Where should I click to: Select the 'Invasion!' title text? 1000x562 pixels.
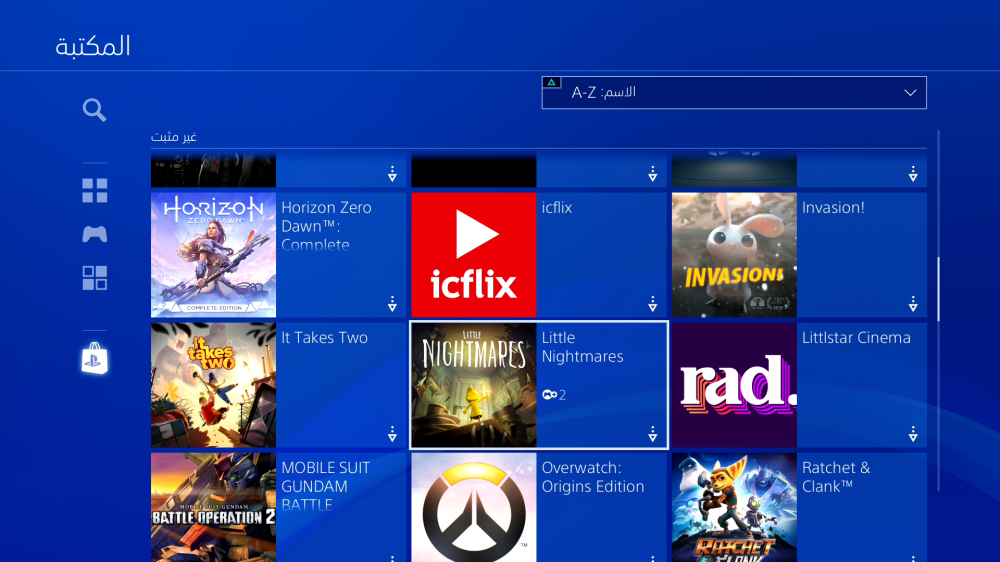click(x=833, y=207)
